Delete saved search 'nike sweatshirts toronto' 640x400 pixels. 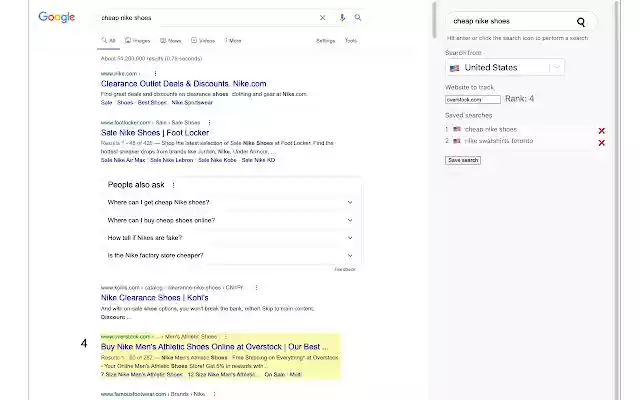(x=602, y=143)
